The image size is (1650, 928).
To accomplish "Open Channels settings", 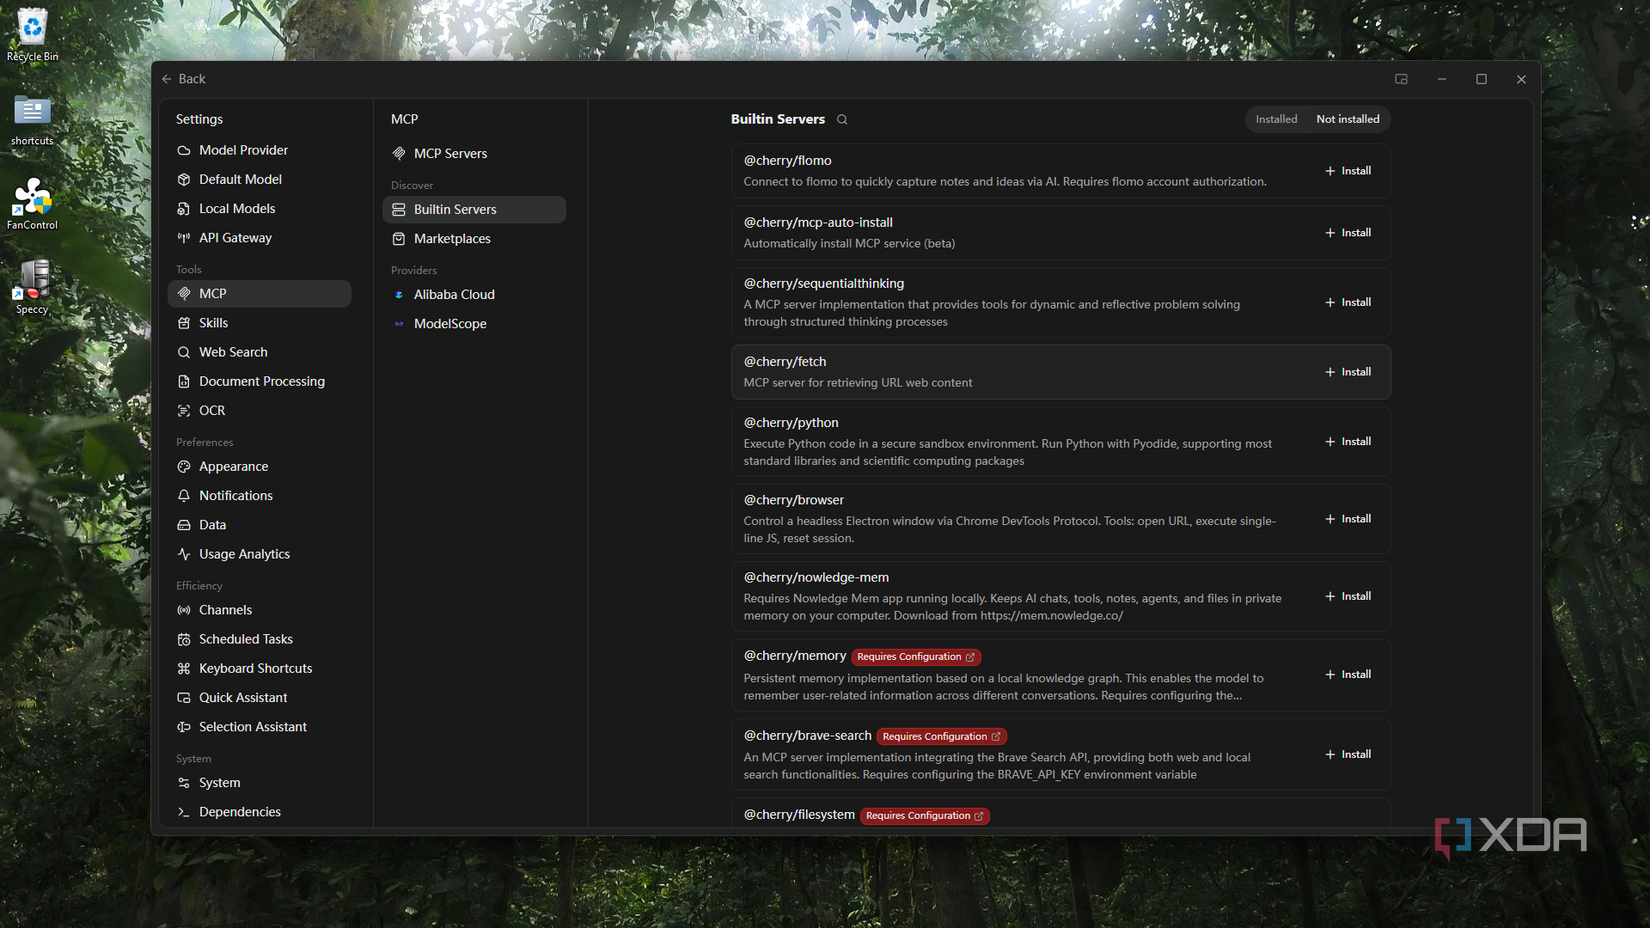I will coord(259,610).
